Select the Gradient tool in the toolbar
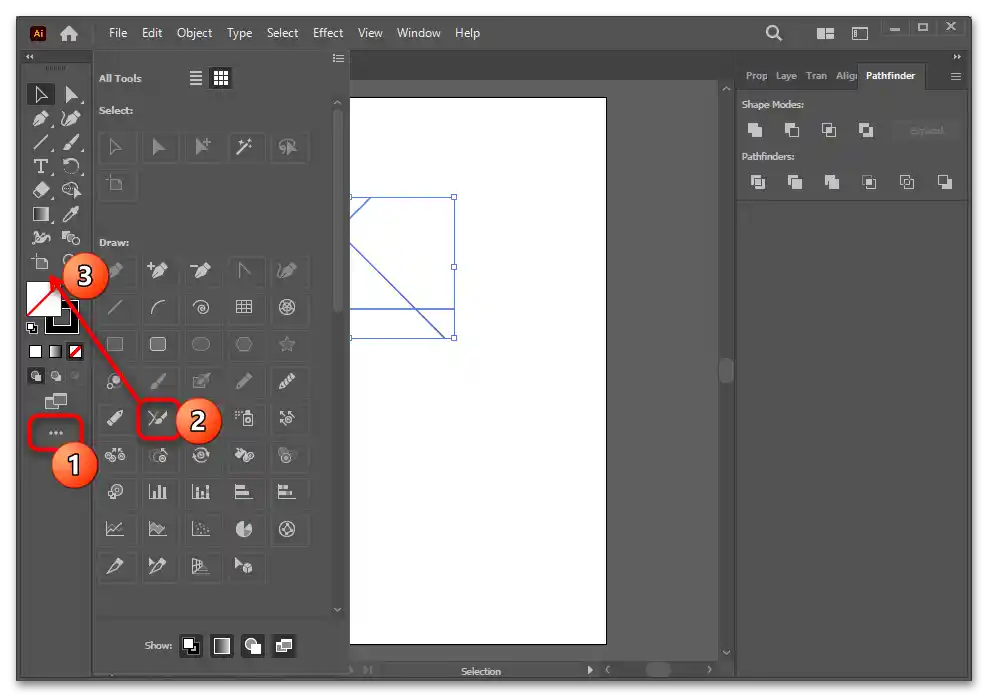 pos(41,214)
